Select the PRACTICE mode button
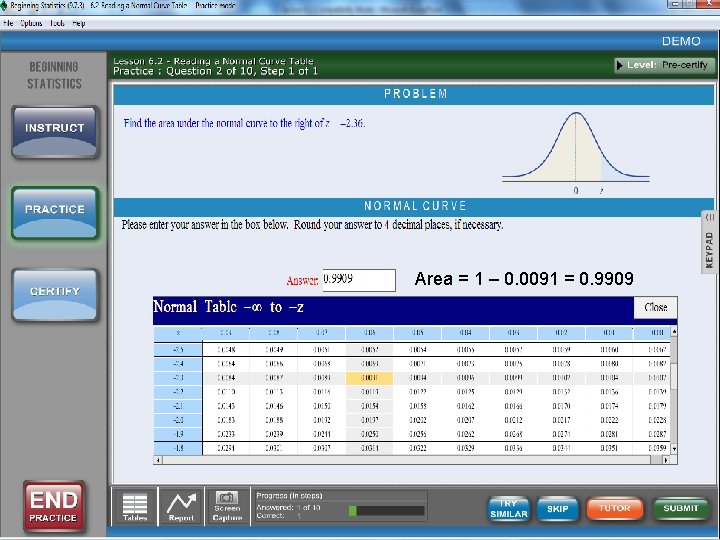Screen dimensions: 720x540 tap(55, 213)
